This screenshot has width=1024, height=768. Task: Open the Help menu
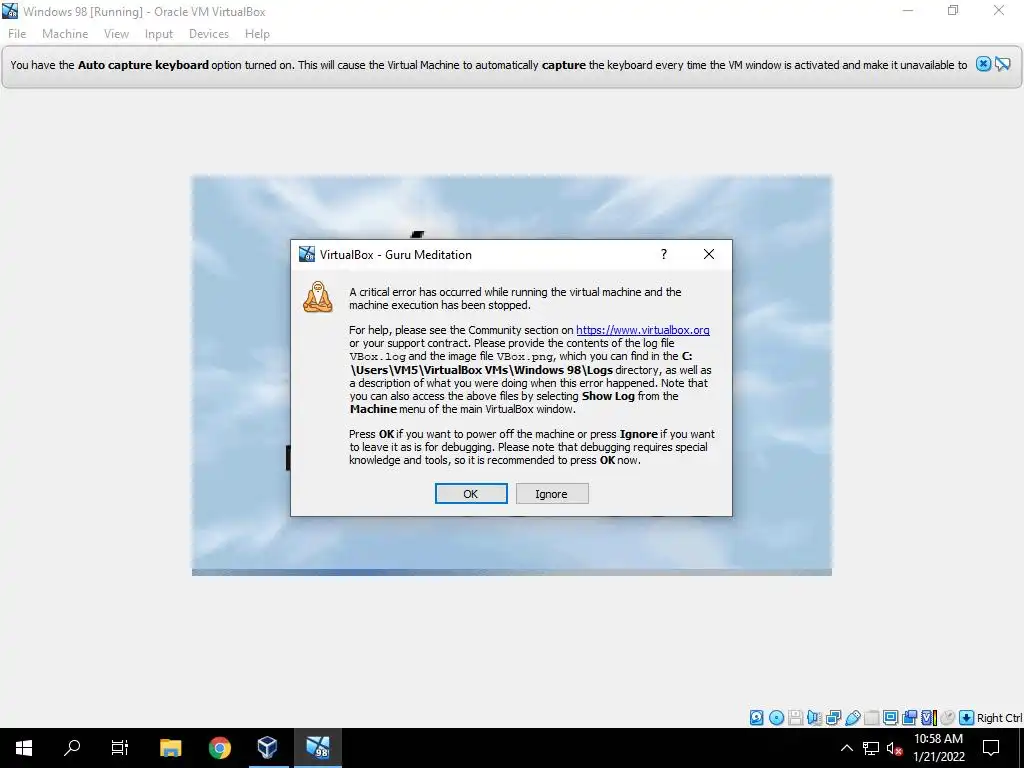(x=257, y=34)
